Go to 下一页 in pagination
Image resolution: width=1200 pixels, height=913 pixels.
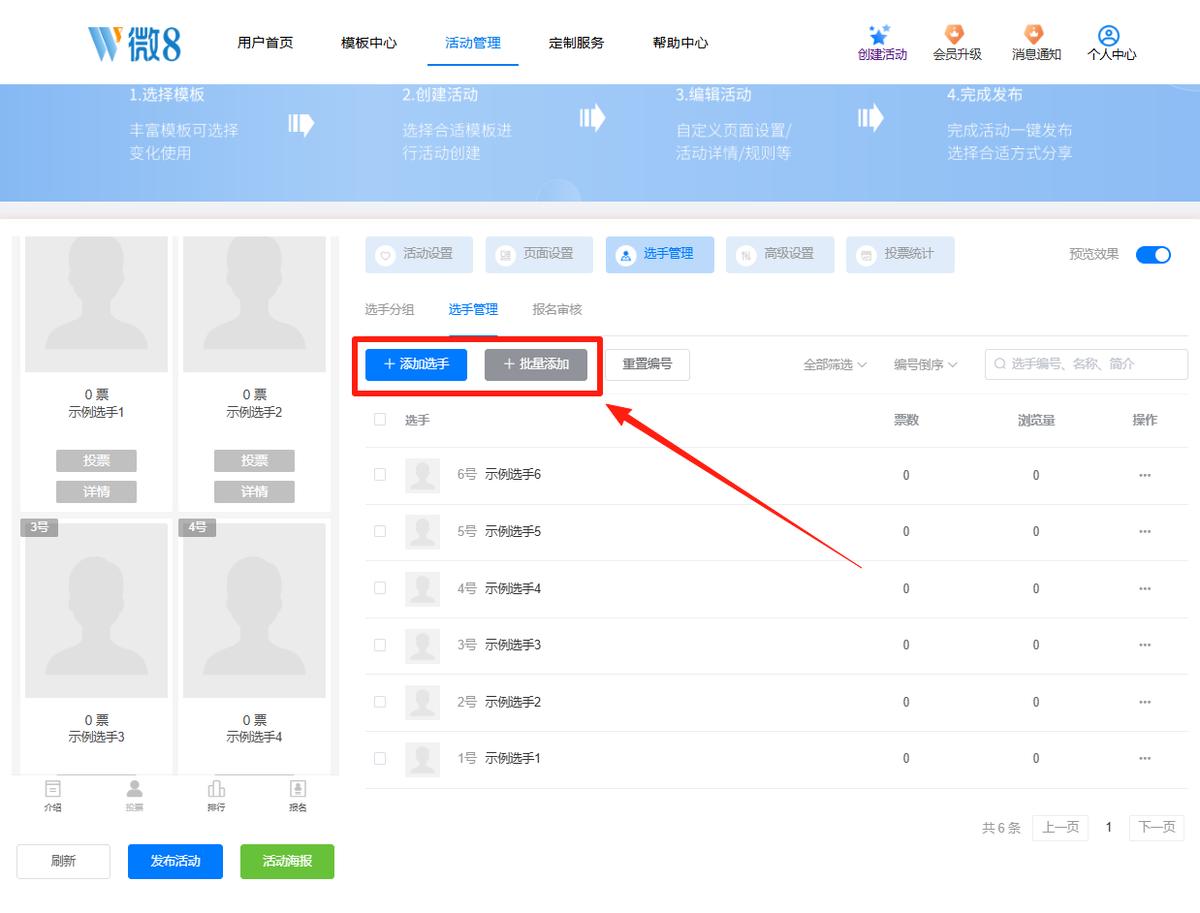[1157, 828]
